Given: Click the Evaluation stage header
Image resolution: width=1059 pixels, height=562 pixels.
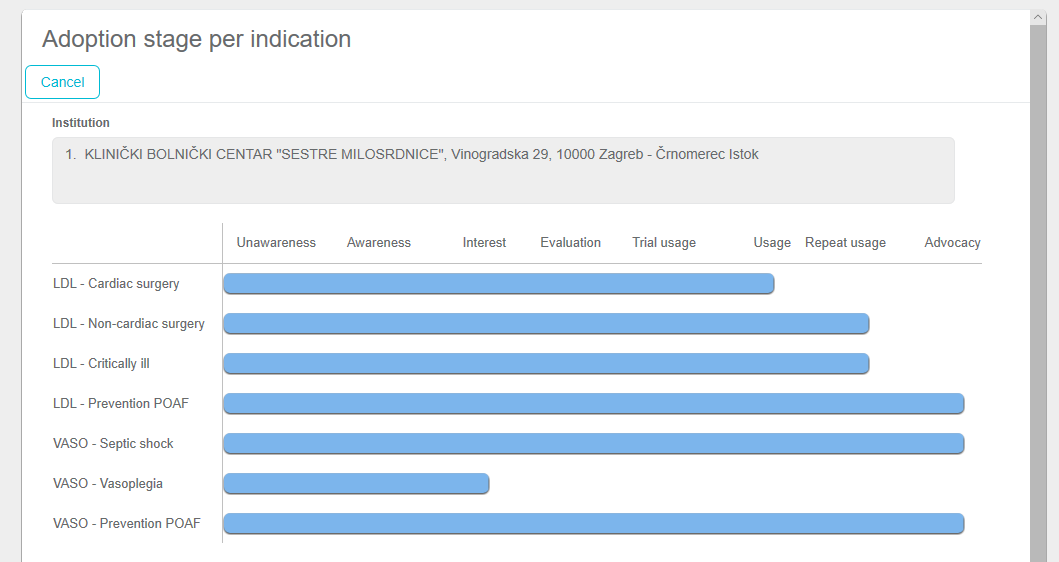Looking at the screenshot, I should pos(570,243).
